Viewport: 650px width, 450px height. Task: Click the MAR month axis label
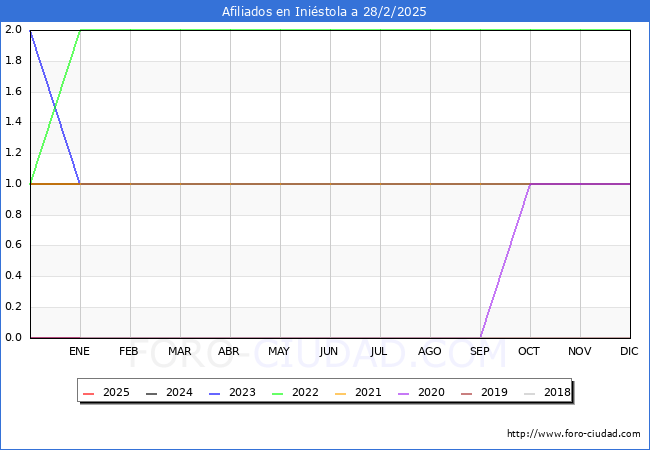point(179,351)
